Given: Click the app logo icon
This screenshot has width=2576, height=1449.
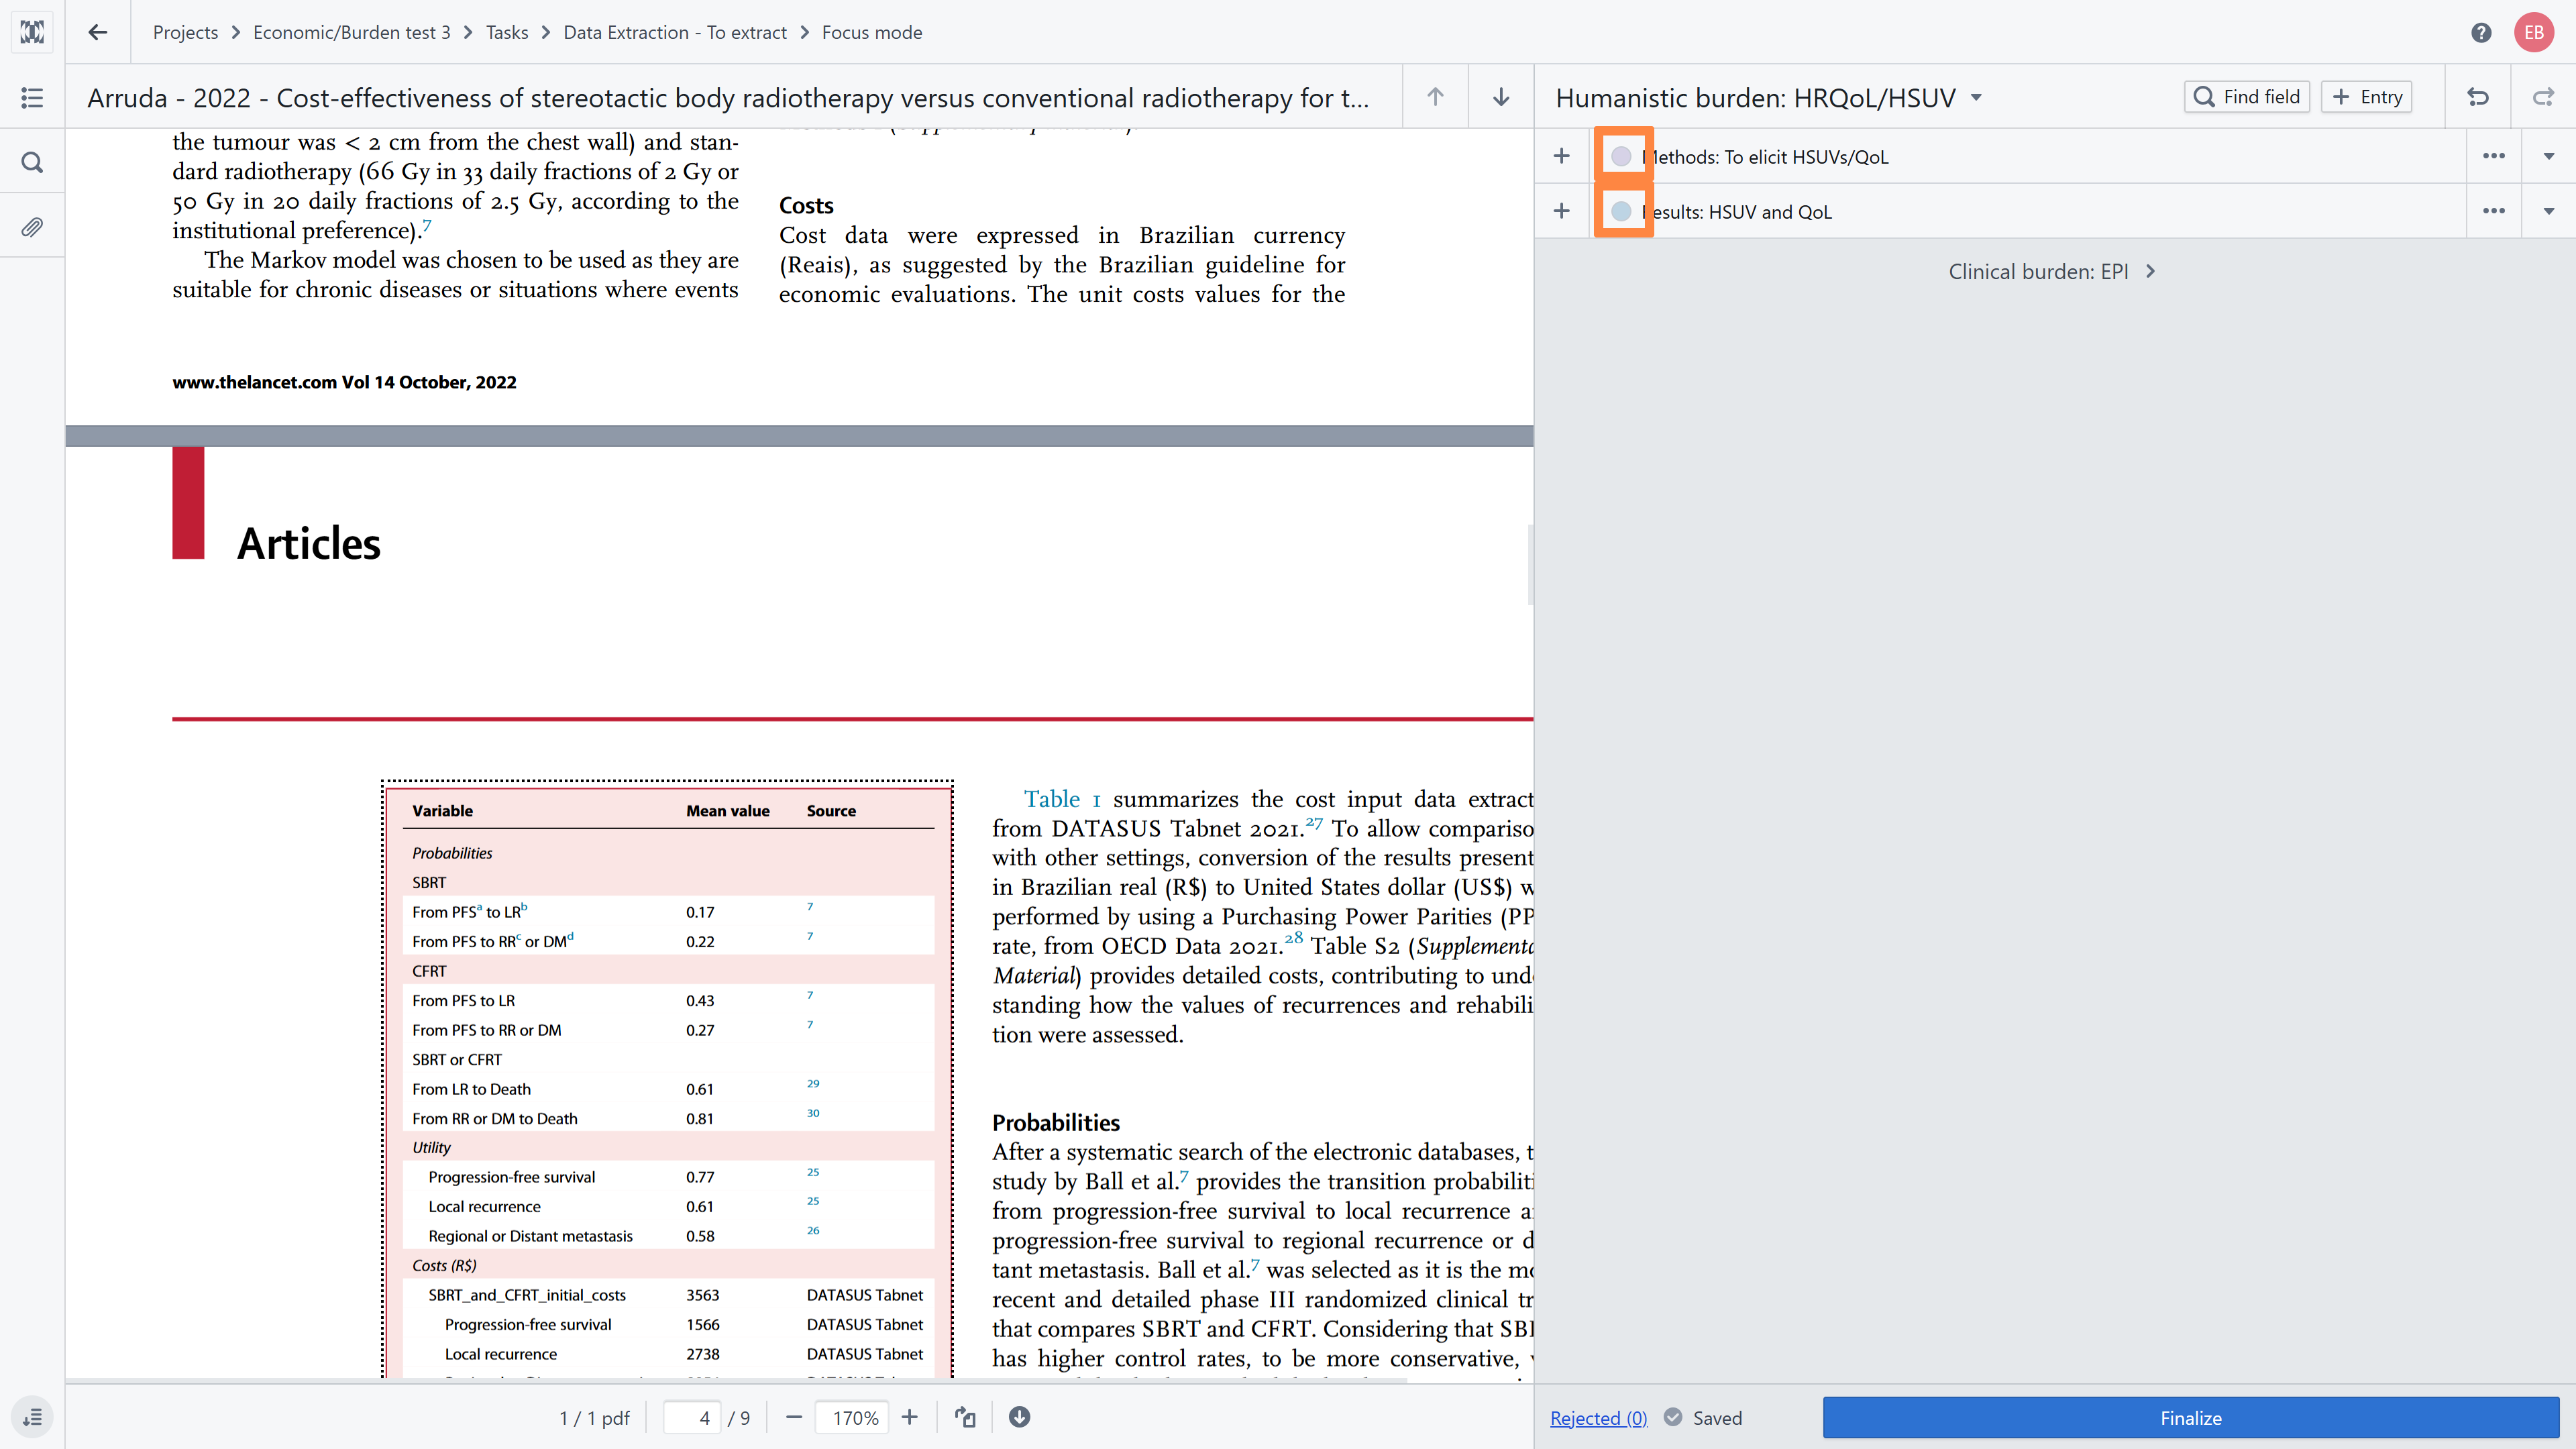Looking at the screenshot, I should click(32, 32).
